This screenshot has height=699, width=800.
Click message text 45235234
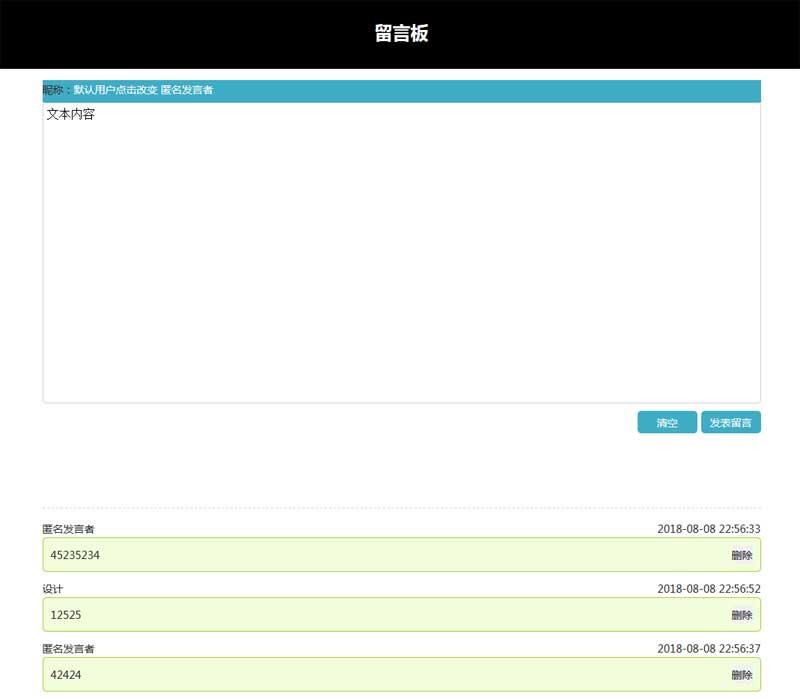point(75,555)
